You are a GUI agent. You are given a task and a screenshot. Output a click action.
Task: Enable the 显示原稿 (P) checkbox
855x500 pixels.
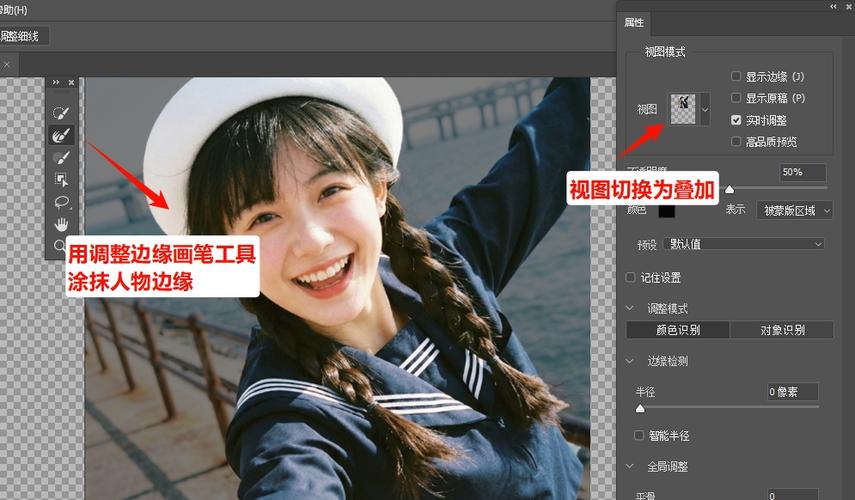point(736,98)
